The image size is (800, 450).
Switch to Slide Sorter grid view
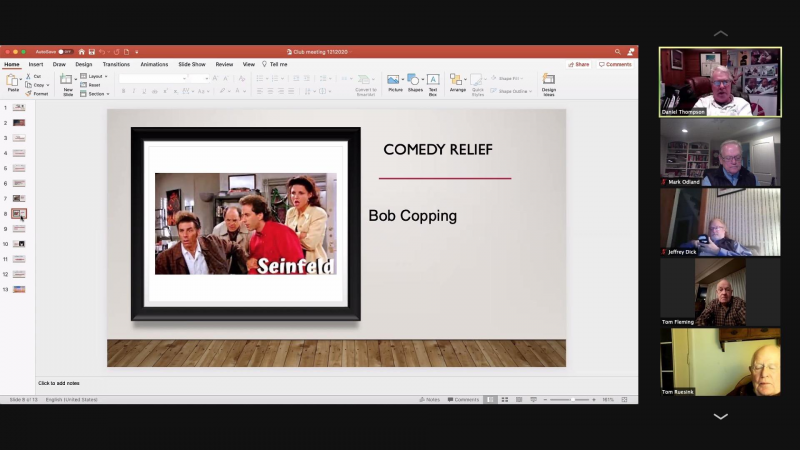click(x=505, y=399)
